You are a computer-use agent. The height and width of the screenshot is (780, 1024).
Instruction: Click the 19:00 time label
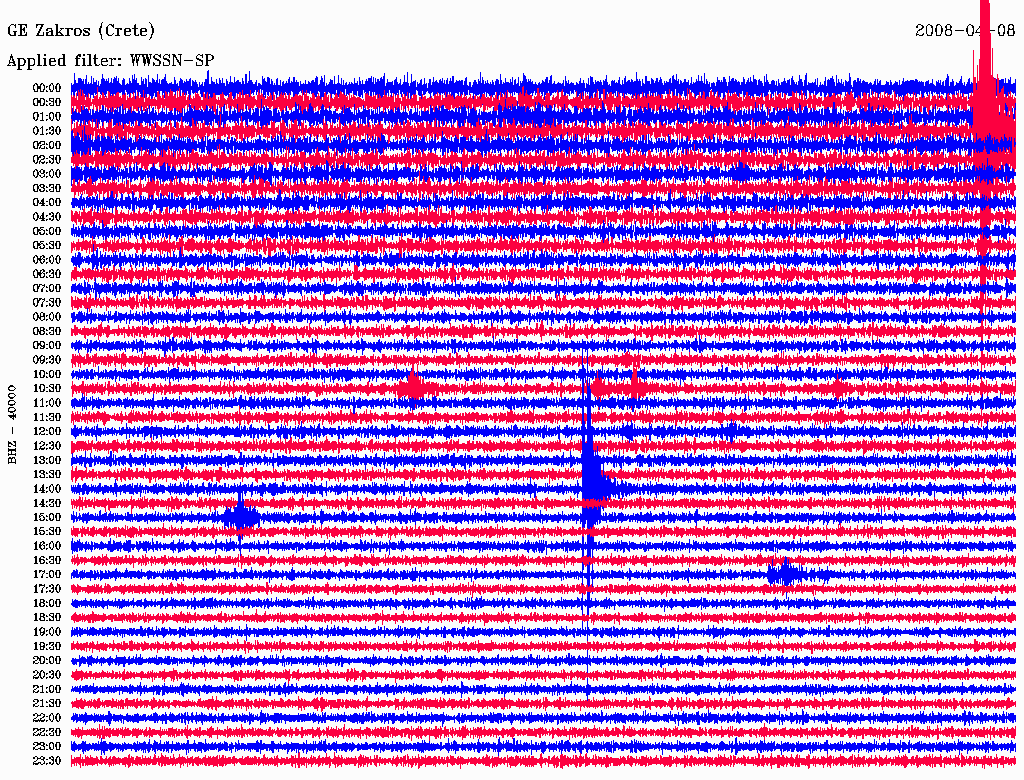click(x=47, y=632)
